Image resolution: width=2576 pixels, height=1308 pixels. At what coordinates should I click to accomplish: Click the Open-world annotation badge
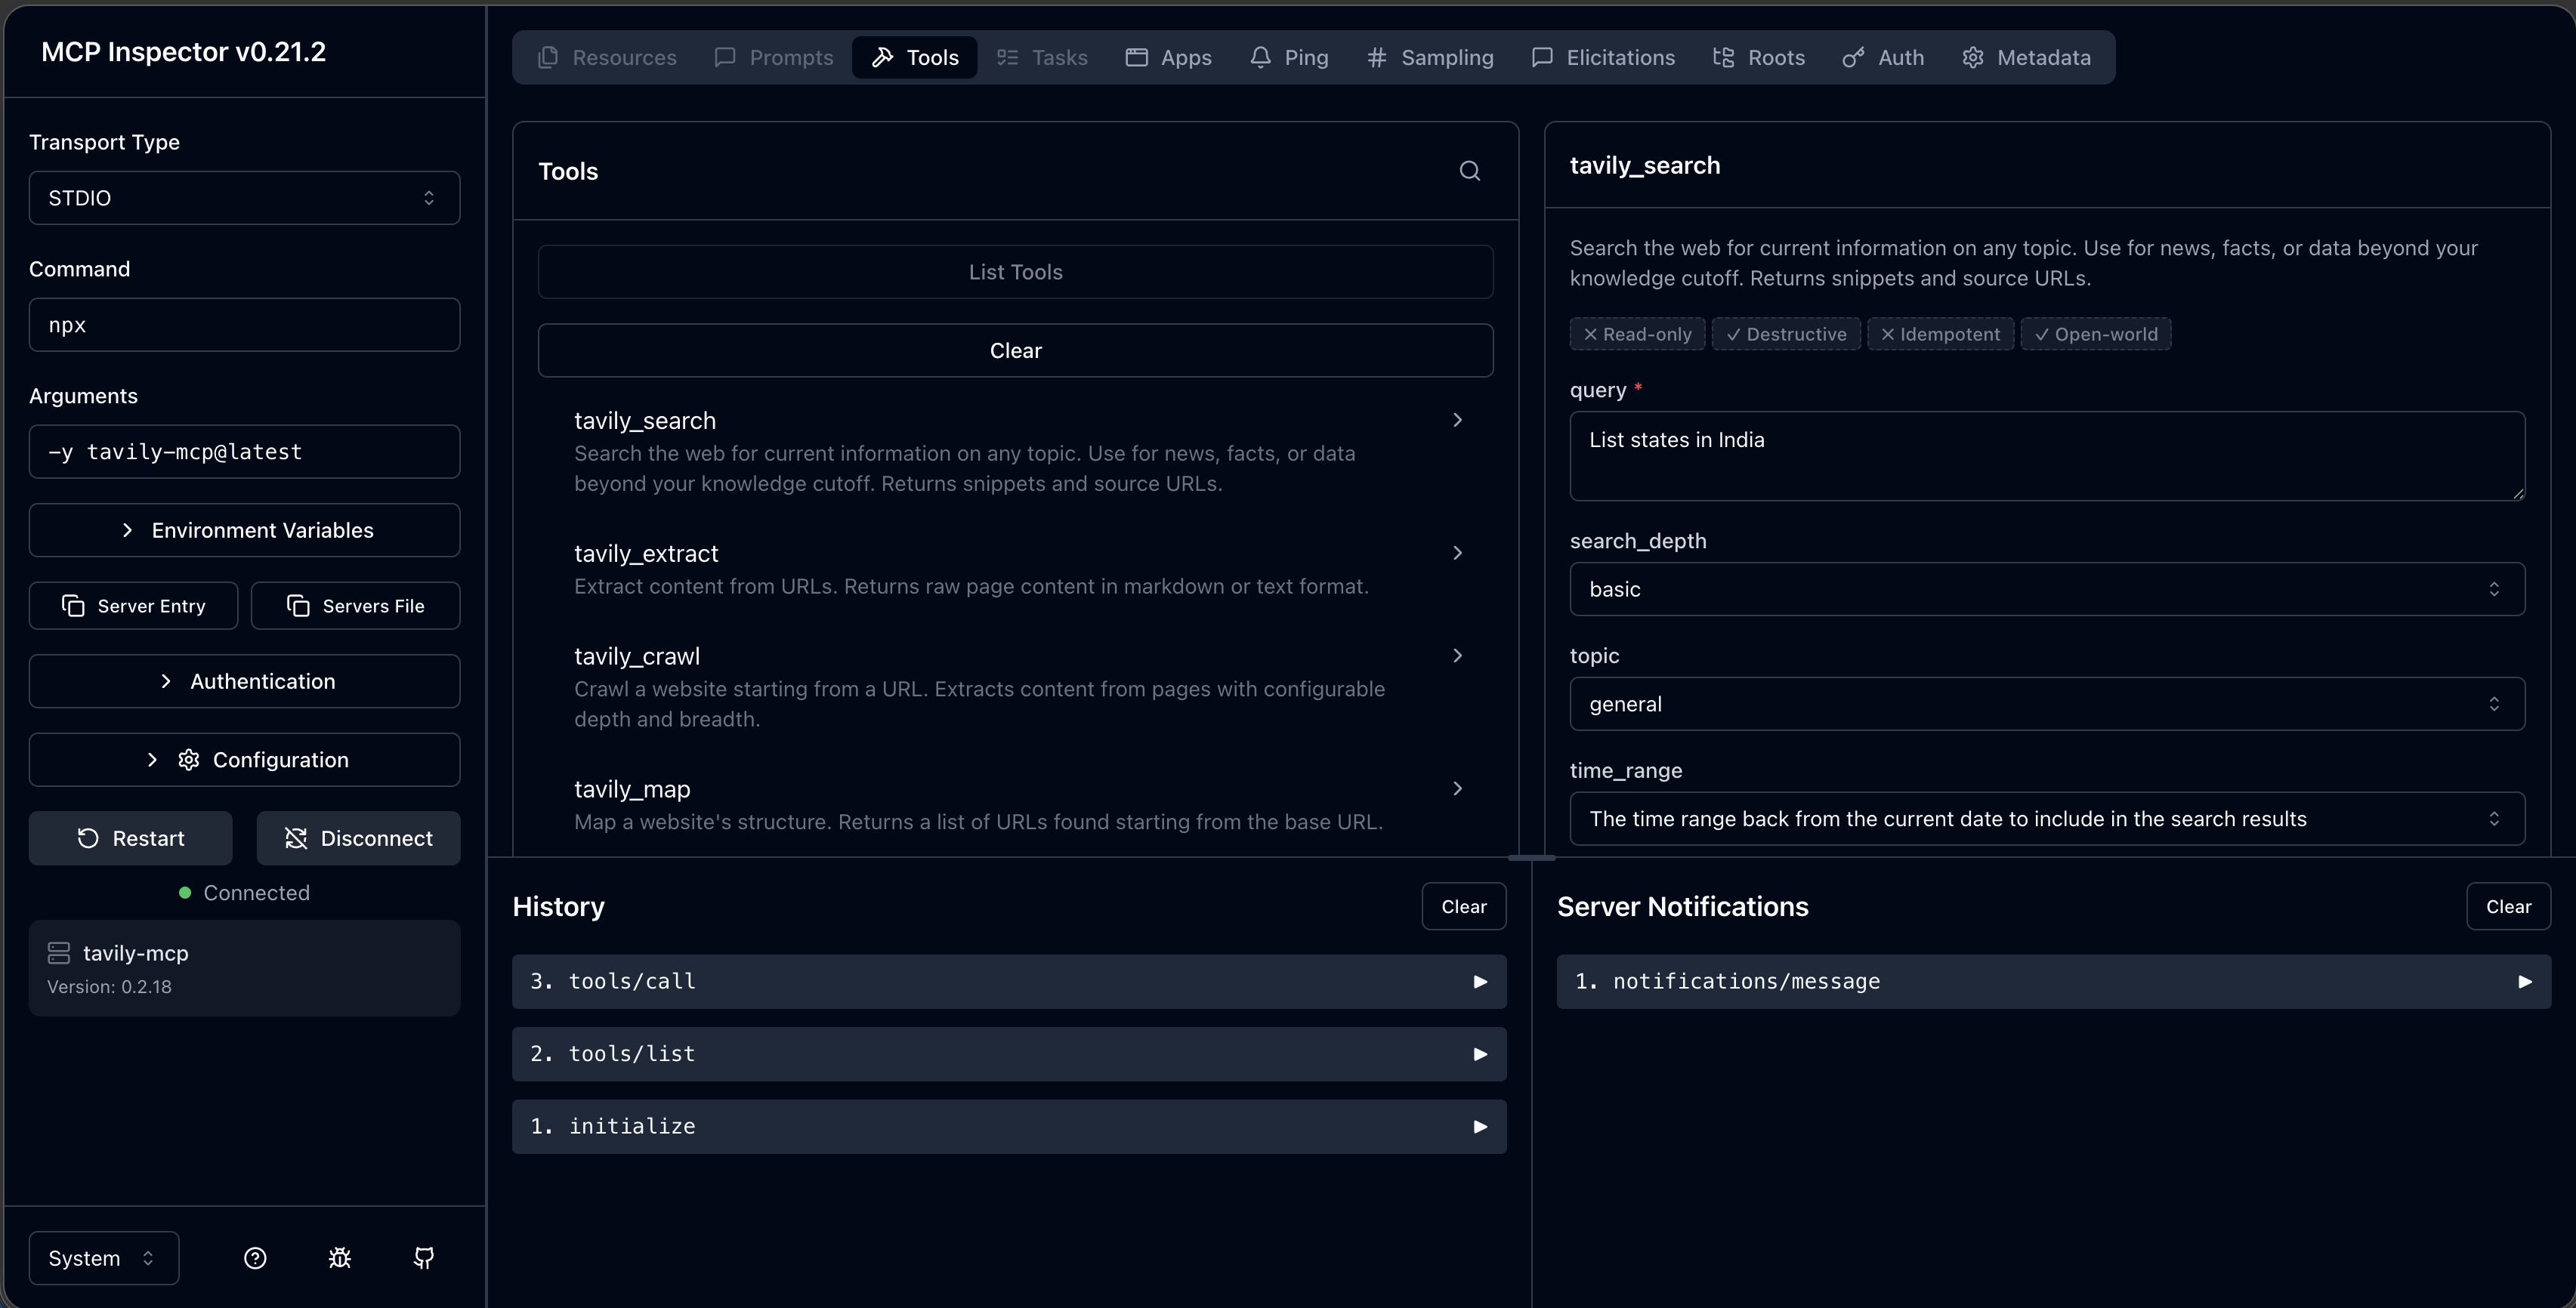pyautogui.click(x=2096, y=334)
